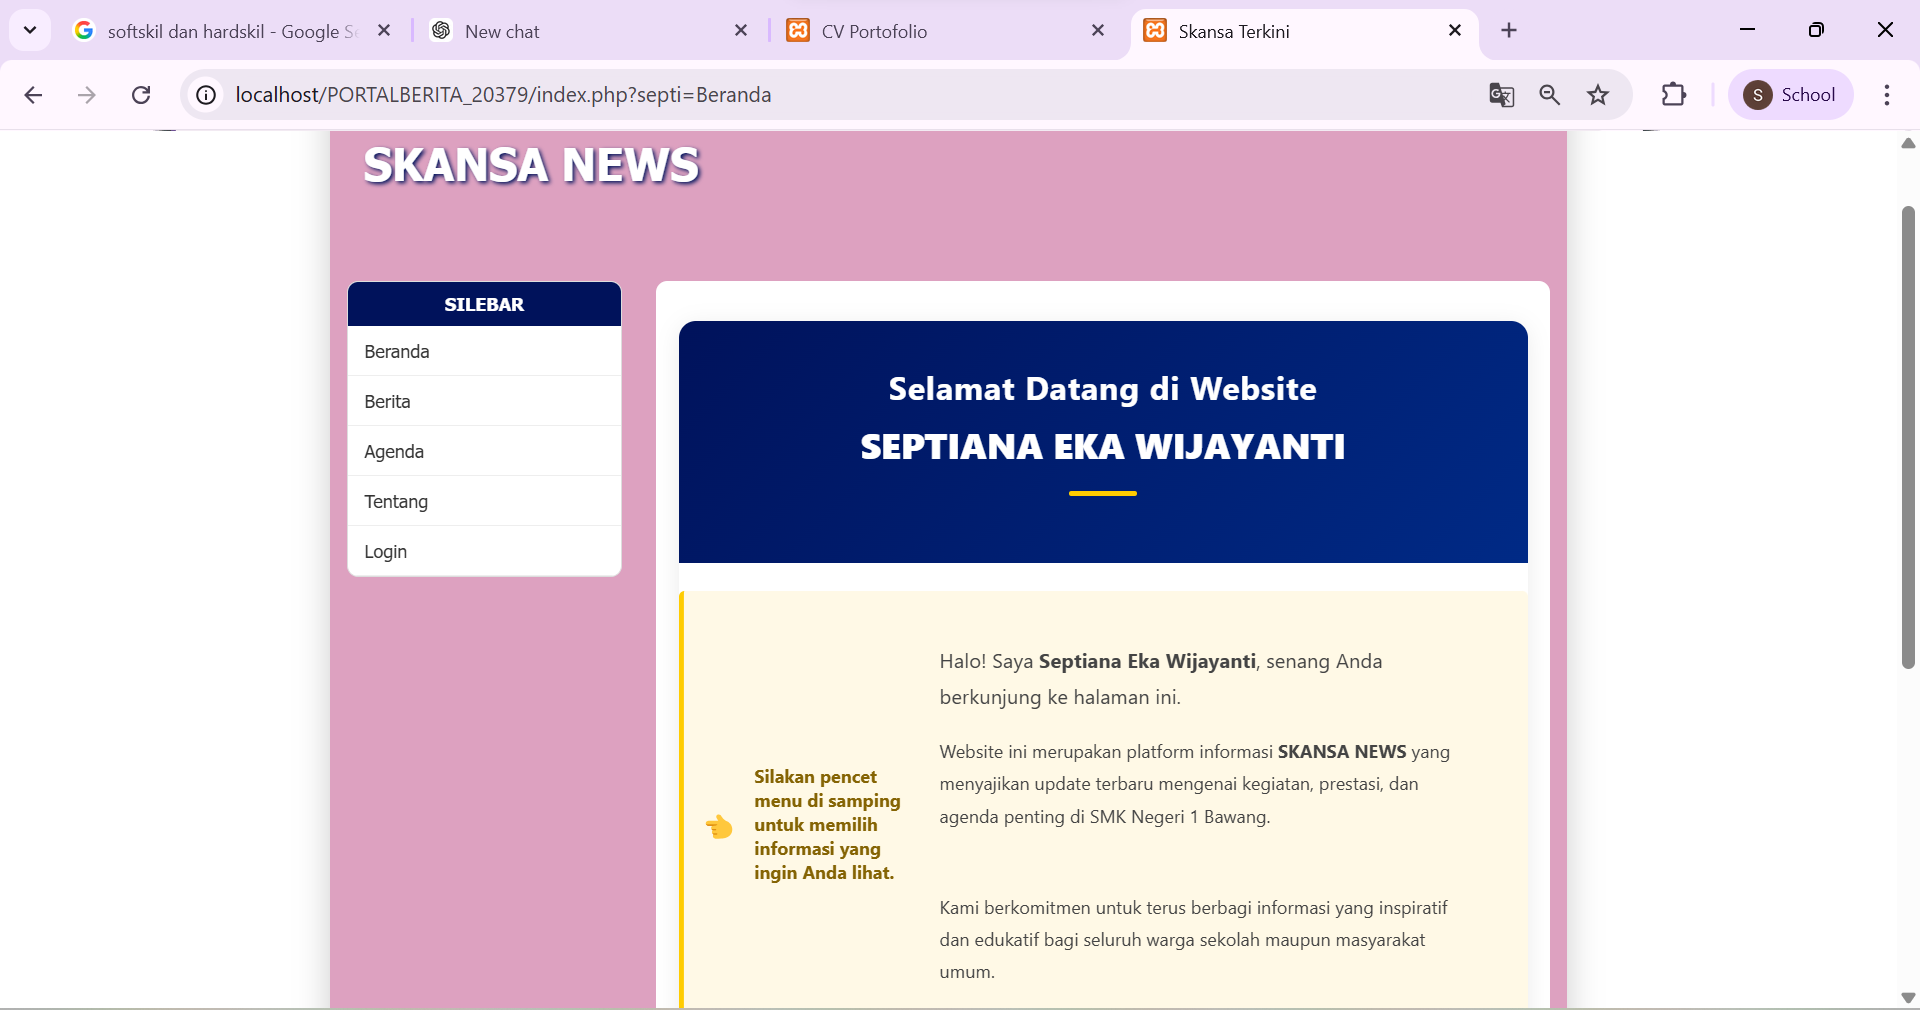
Task: Open Chrome's three-dot menu
Action: pos(1887,95)
